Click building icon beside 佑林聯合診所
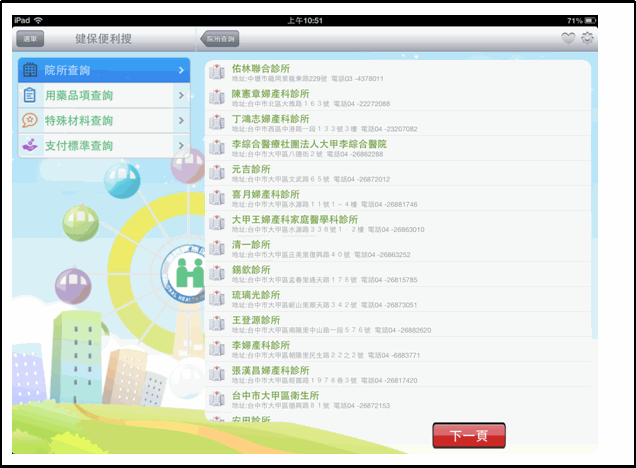 coord(217,72)
